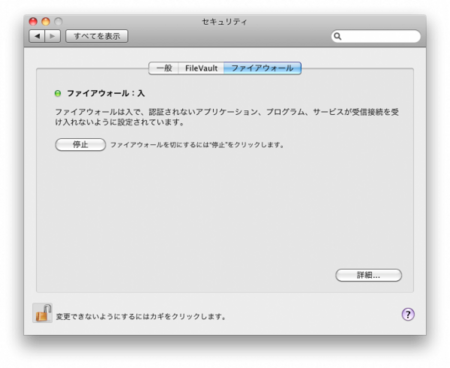The width and height of the screenshot is (450, 368).
Task: Focus the search input field
Action: click(x=376, y=36)
